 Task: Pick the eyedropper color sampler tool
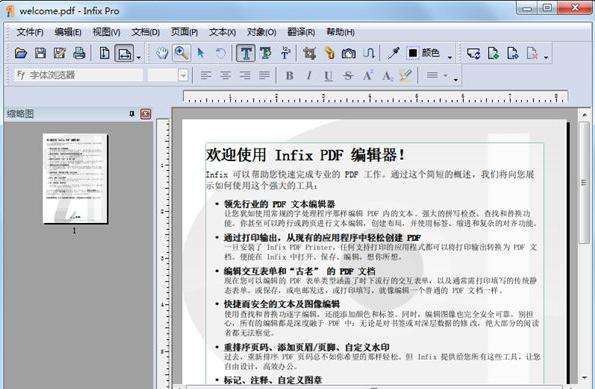[394, 53]
